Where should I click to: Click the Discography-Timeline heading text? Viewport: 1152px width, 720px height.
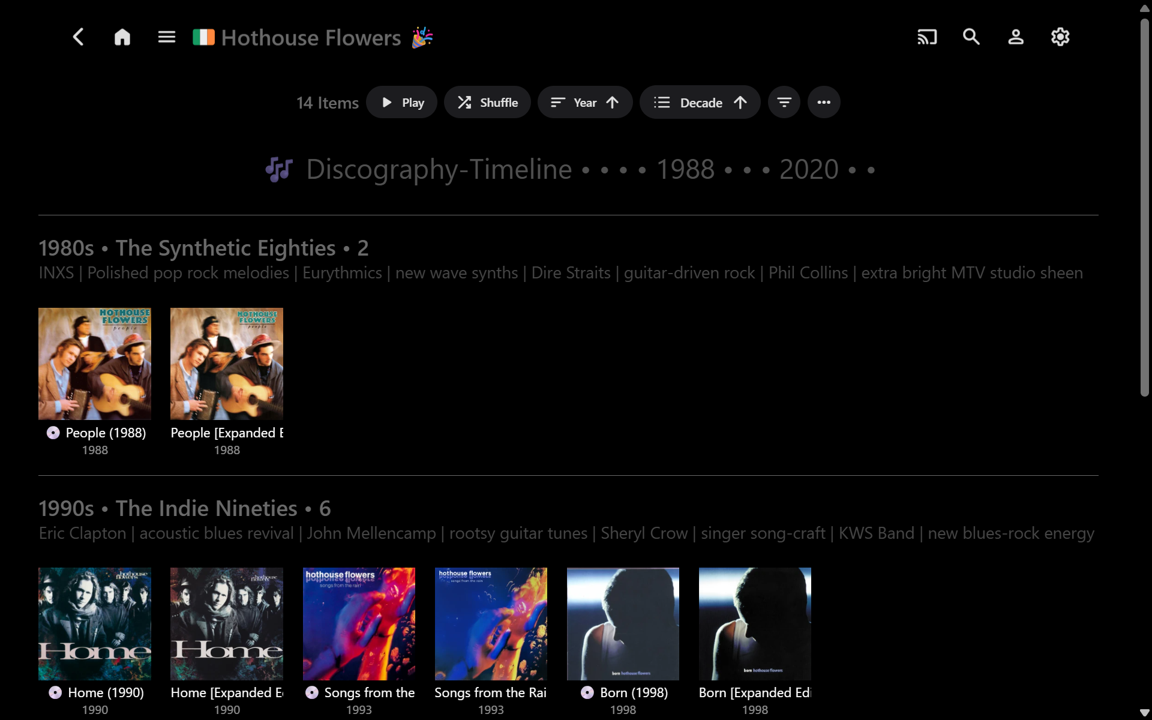(x=439, y=169)
